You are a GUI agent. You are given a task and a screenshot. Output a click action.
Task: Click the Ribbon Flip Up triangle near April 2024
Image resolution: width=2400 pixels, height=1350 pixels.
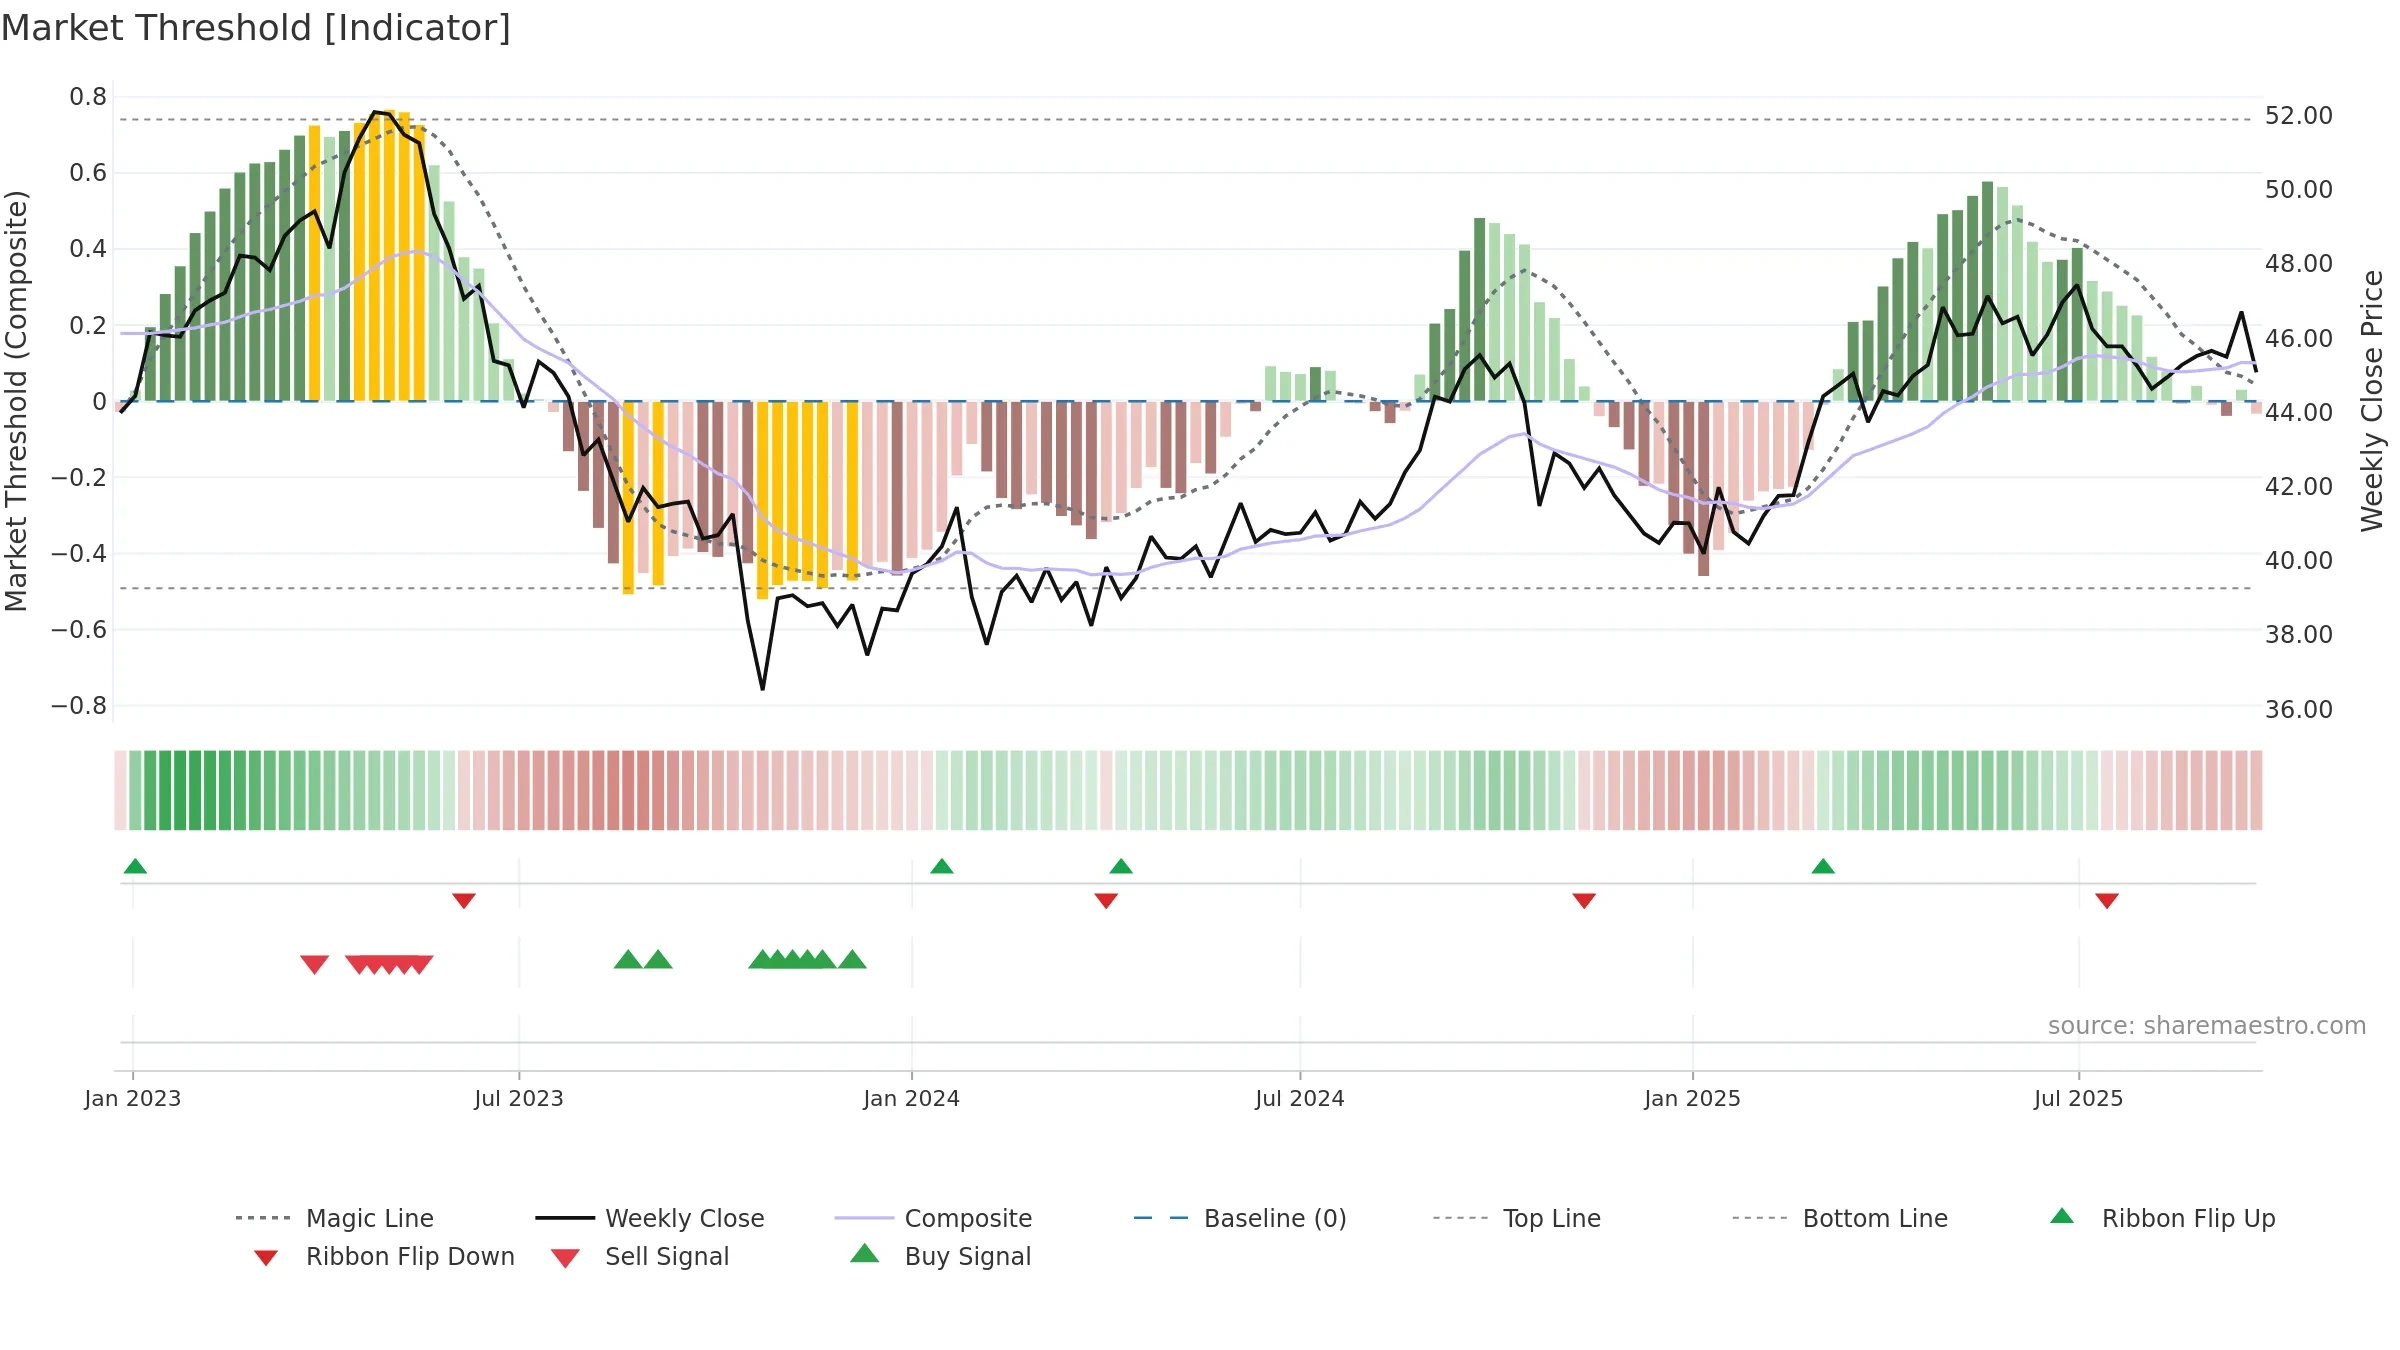(1121, 866)
